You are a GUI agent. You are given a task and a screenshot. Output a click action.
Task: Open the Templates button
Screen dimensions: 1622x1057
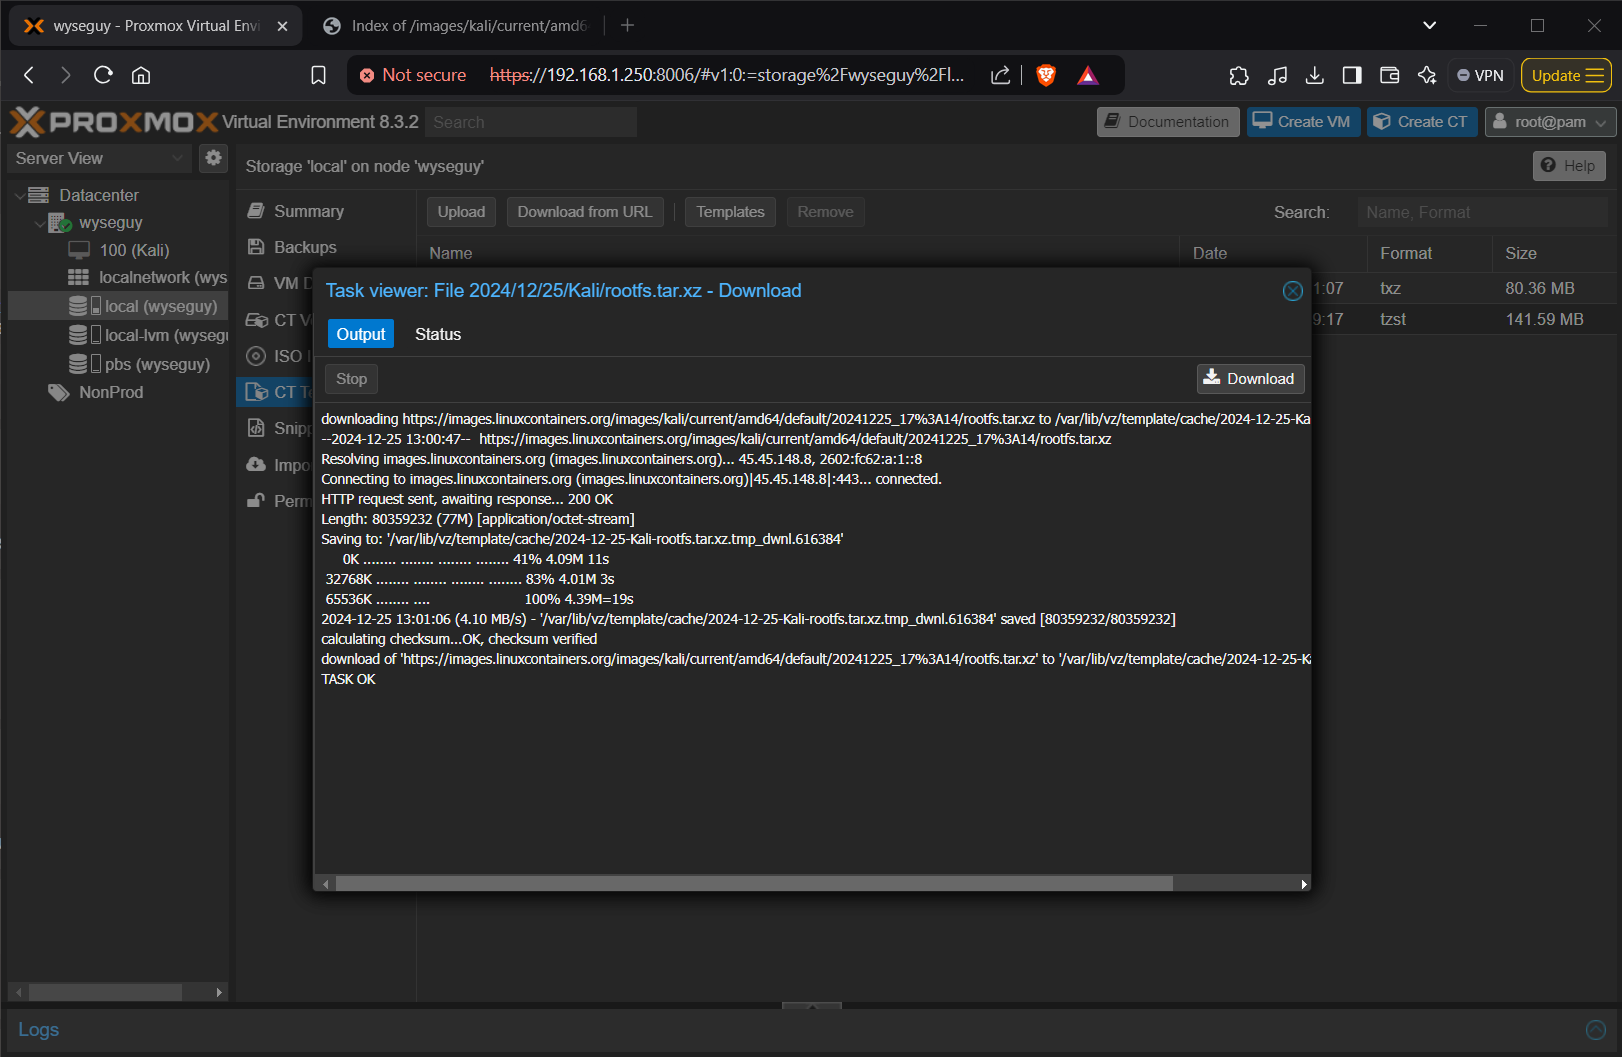pos(730,212)
